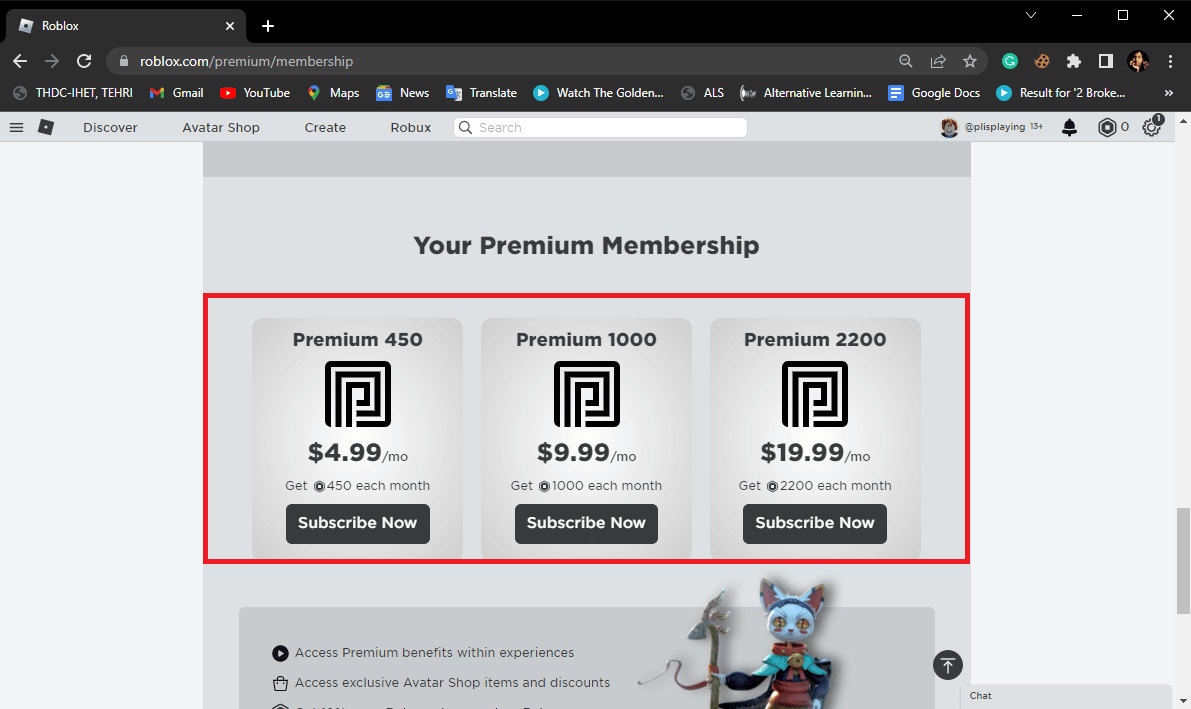Expand the hidden bookmarks overflow chevron
Image resolution: width=1191 pixels, height=709 pixels.
click(1168, 93)
